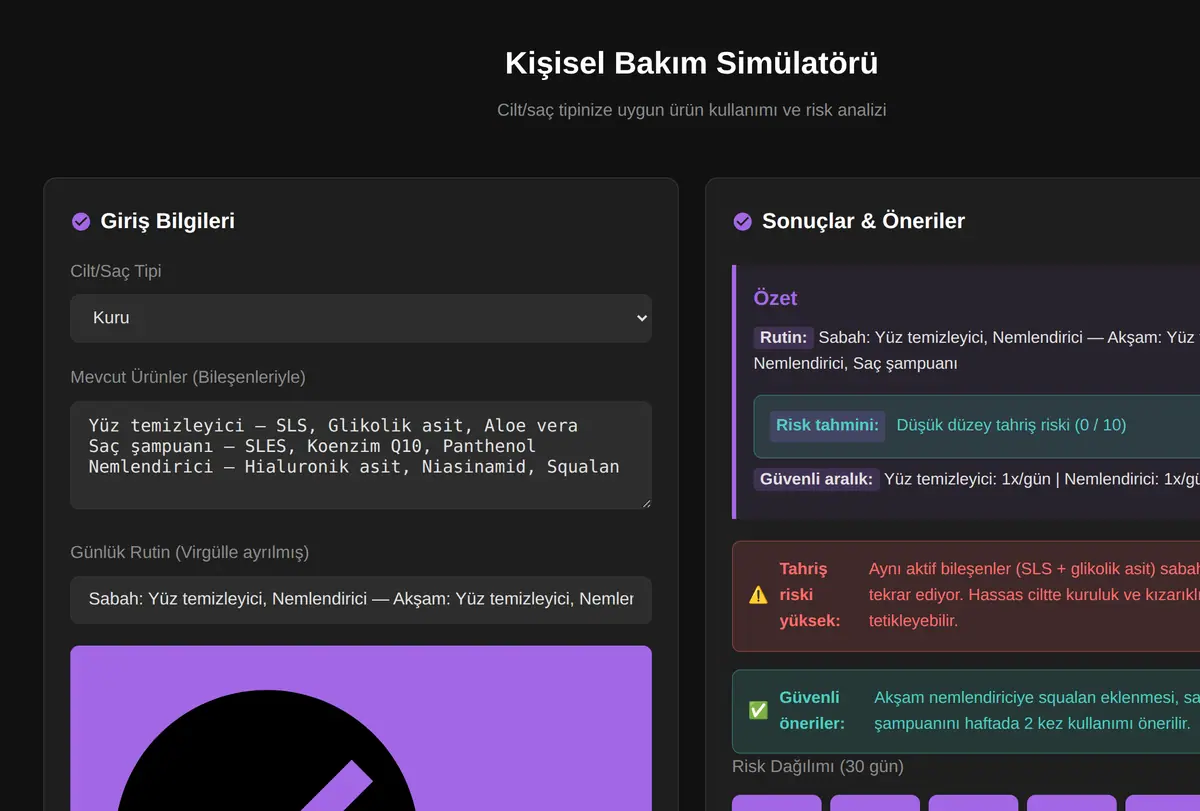Click the Mevcut Ürünler (Bileşenleriyle) label
Viewport: 1200px width, 811px height.
pos(188,377)
